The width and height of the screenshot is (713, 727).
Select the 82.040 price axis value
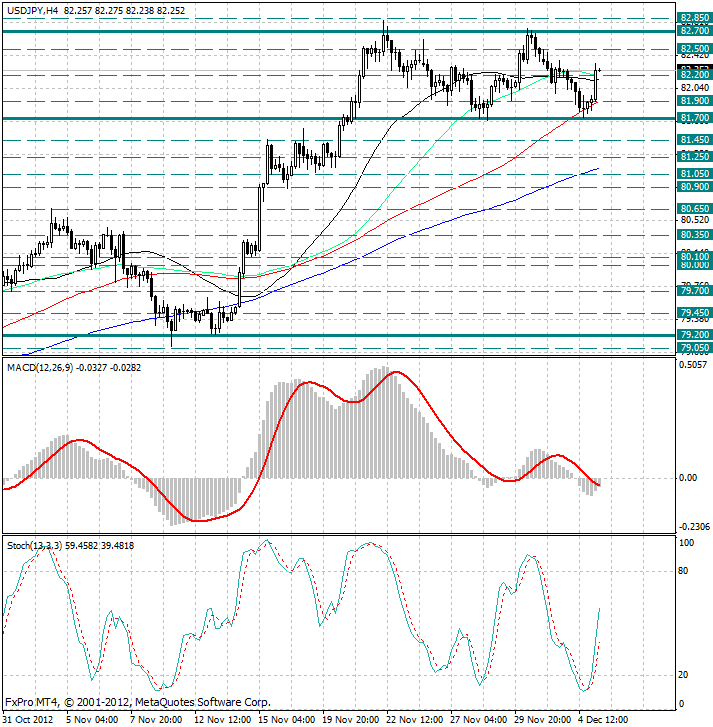[694, 88]
